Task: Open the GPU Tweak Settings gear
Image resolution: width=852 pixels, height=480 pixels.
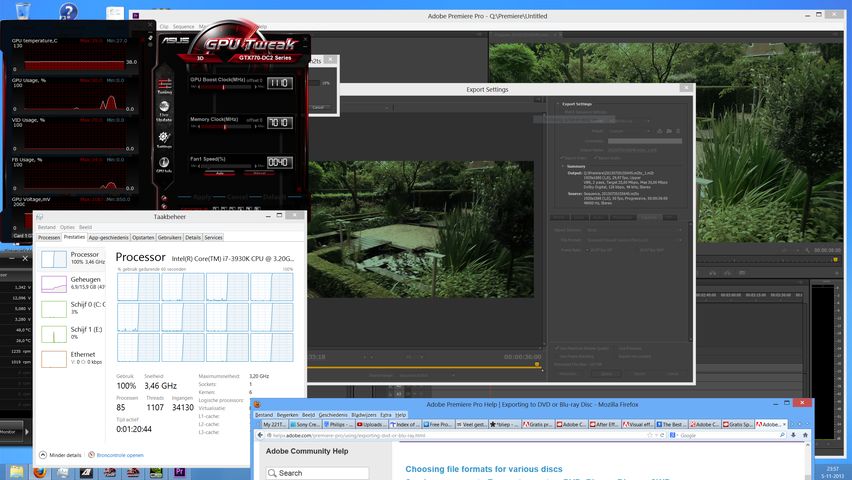Action: [x=164, y=139]
